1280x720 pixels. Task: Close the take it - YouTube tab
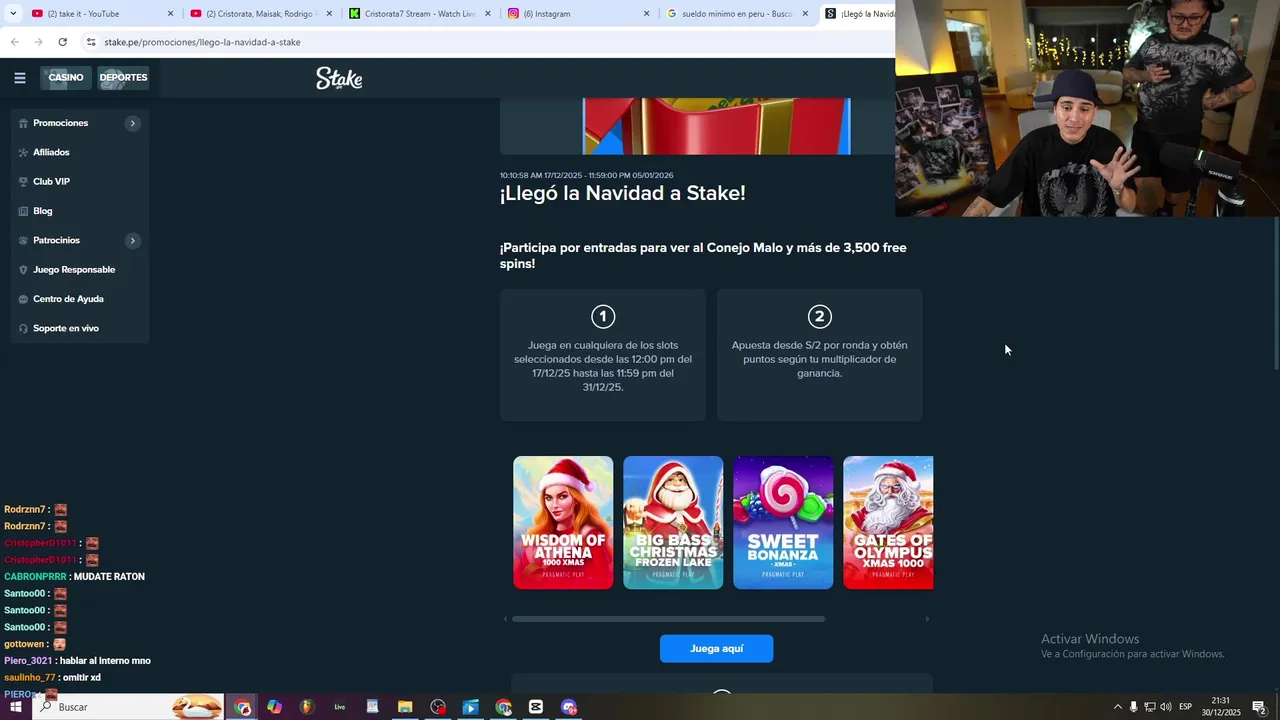[x=170, y=14]
